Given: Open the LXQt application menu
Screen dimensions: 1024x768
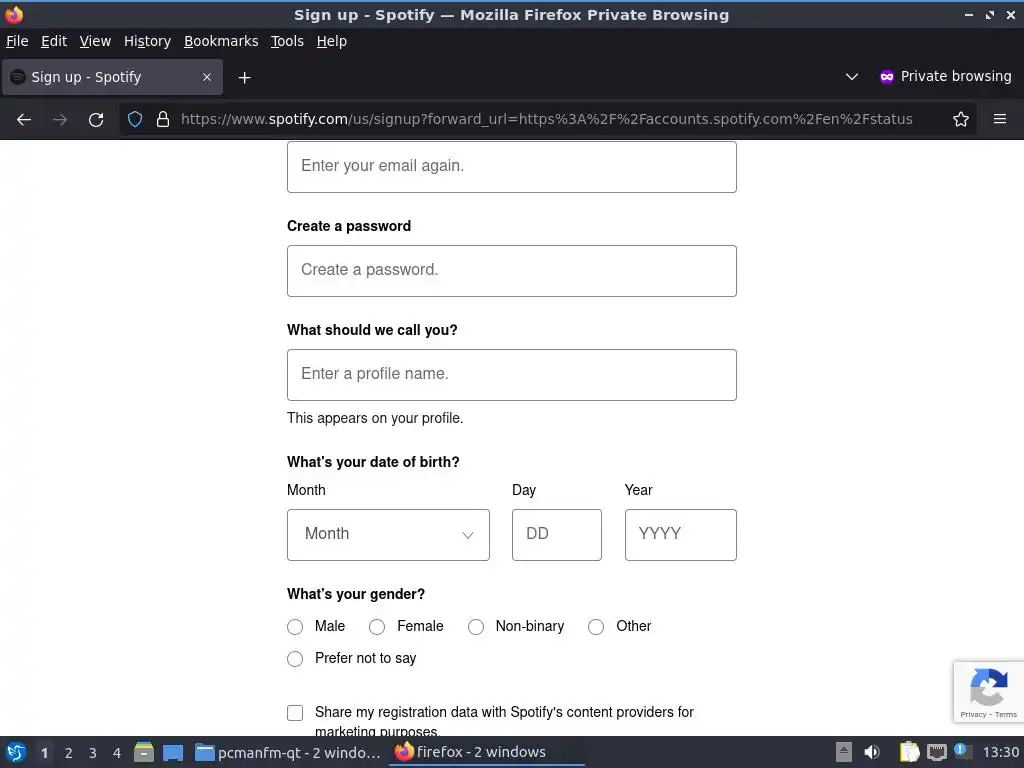Looking at the screenshot, I should pos(16,752).
